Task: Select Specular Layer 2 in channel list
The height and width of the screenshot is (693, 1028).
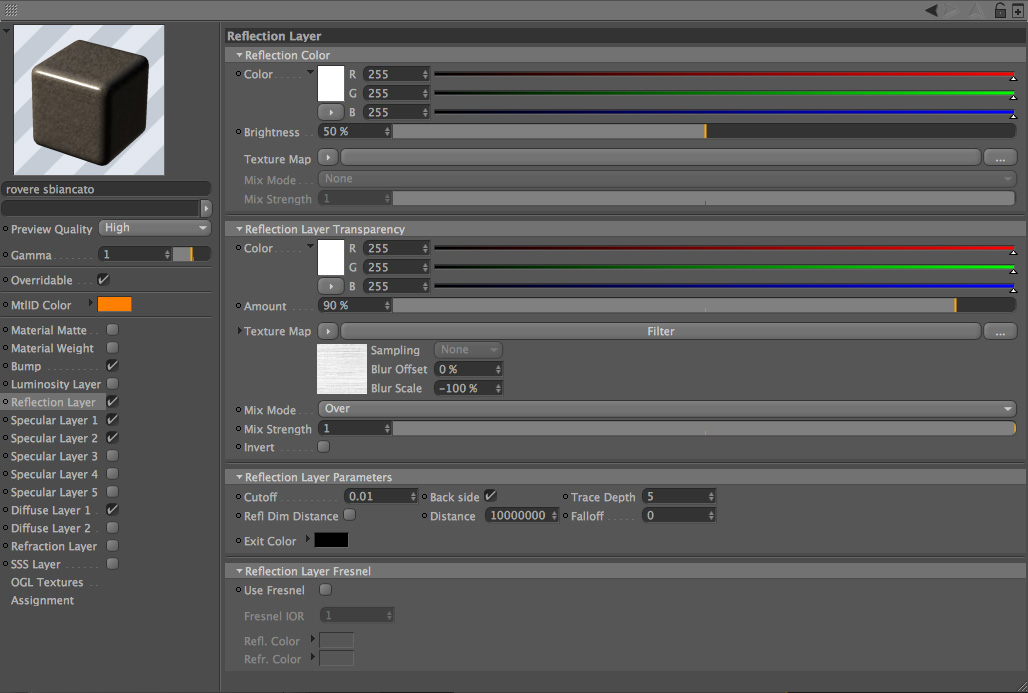Action: [x=54, y=438]
